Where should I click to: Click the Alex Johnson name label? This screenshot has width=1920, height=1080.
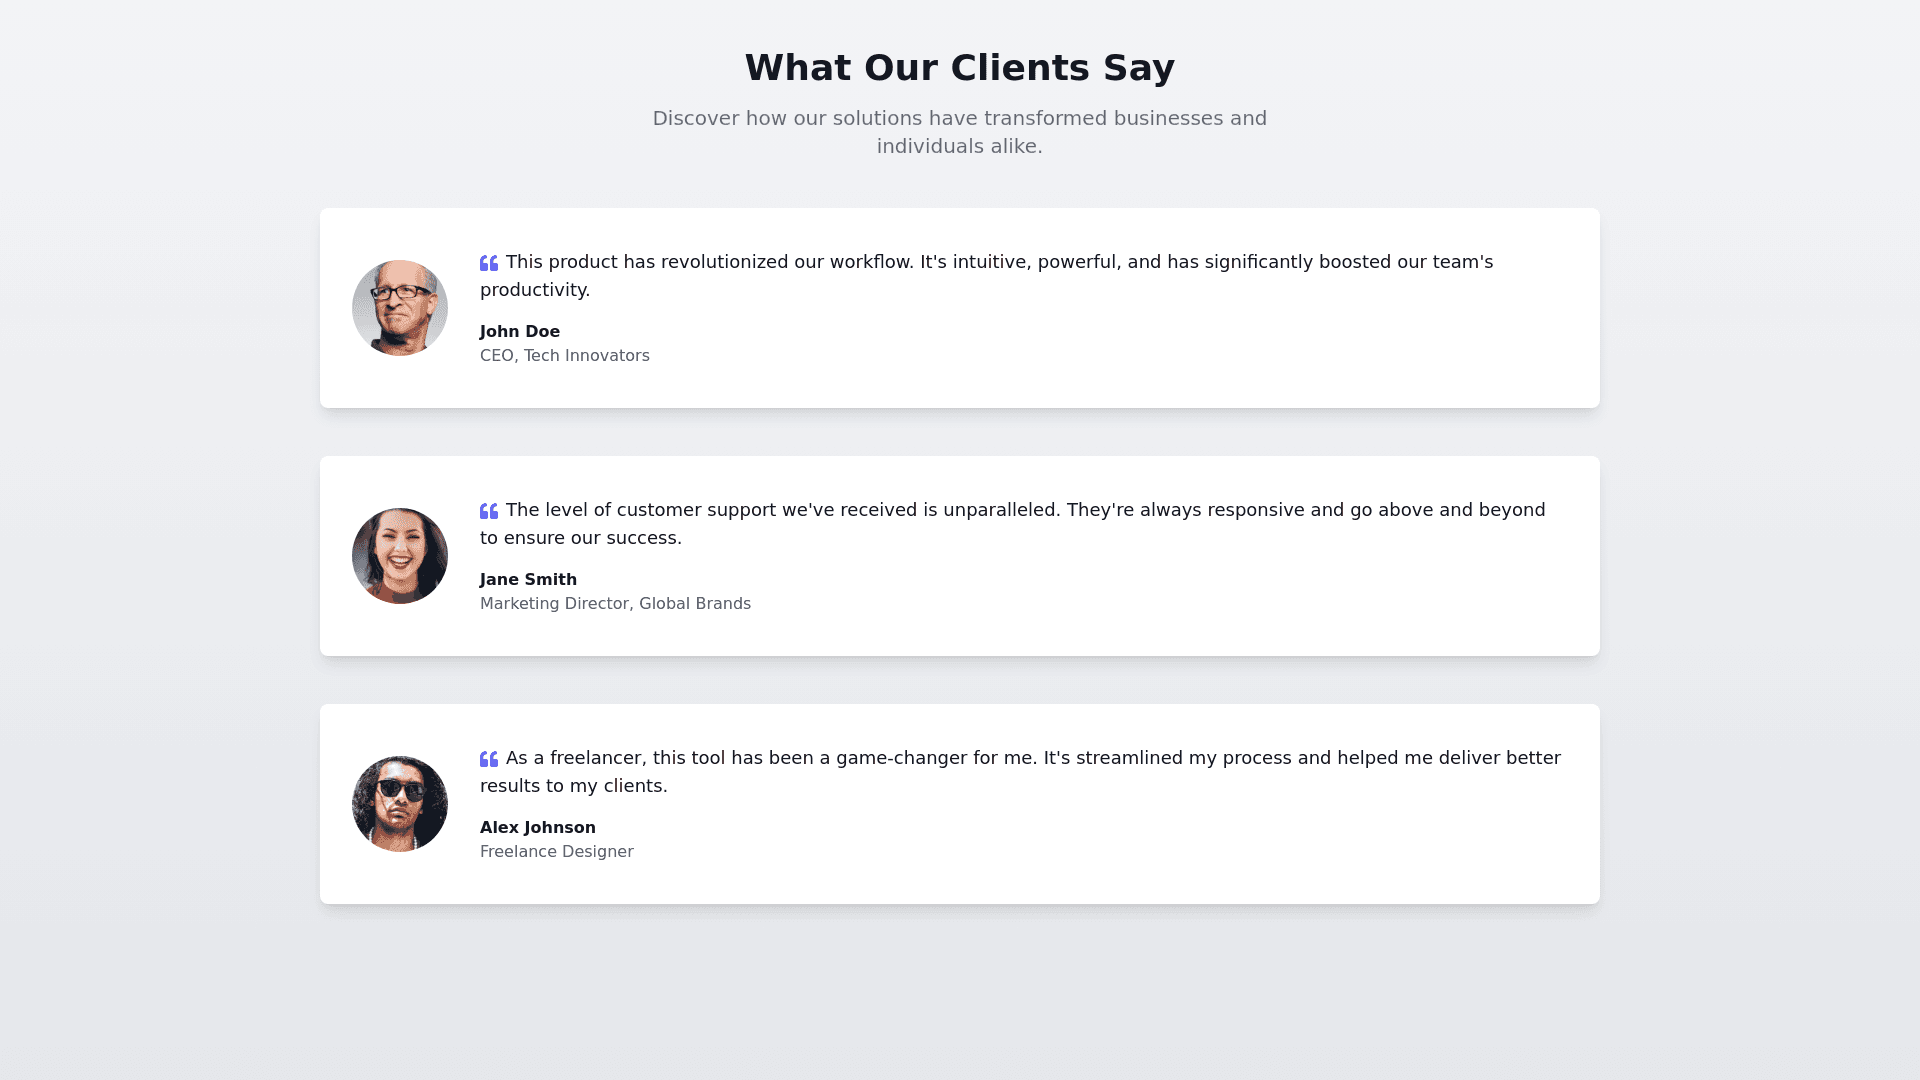pos(538,828)
